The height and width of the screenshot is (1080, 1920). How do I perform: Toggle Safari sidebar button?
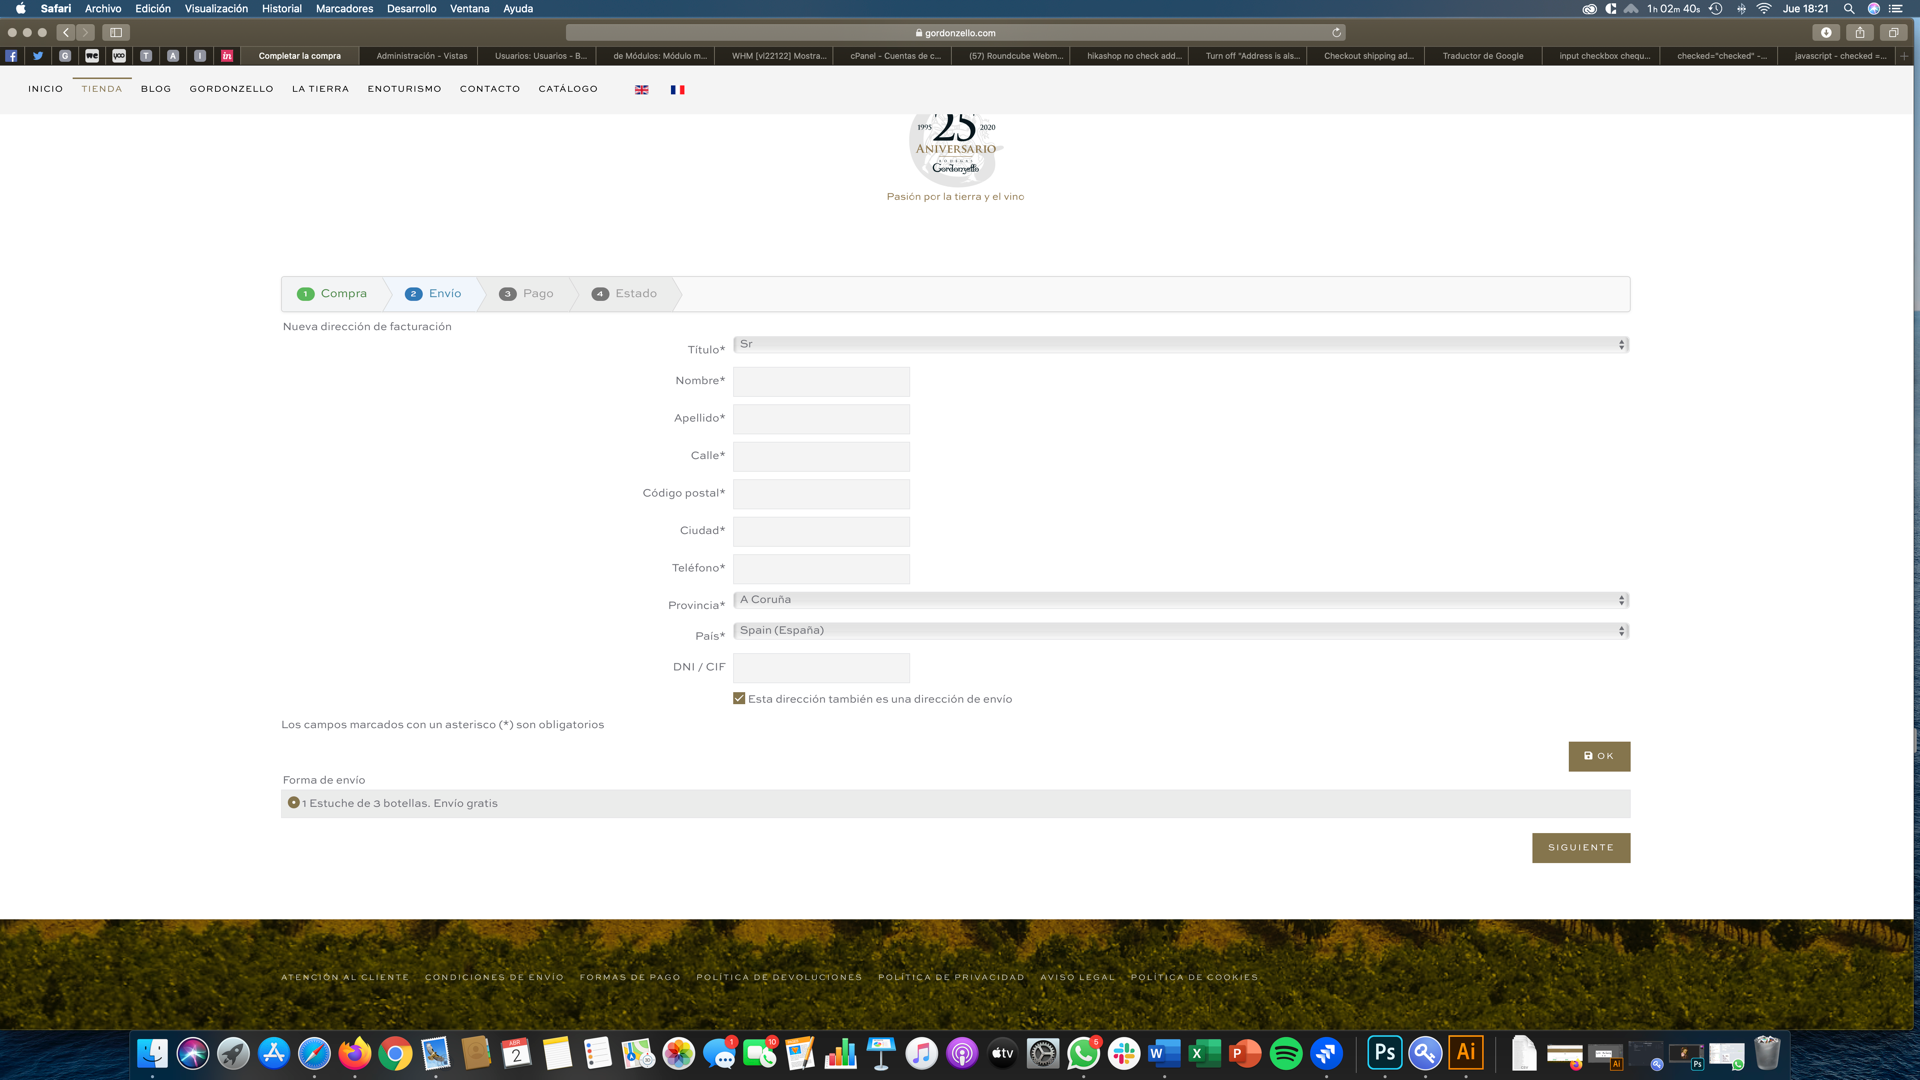(116, 33)
